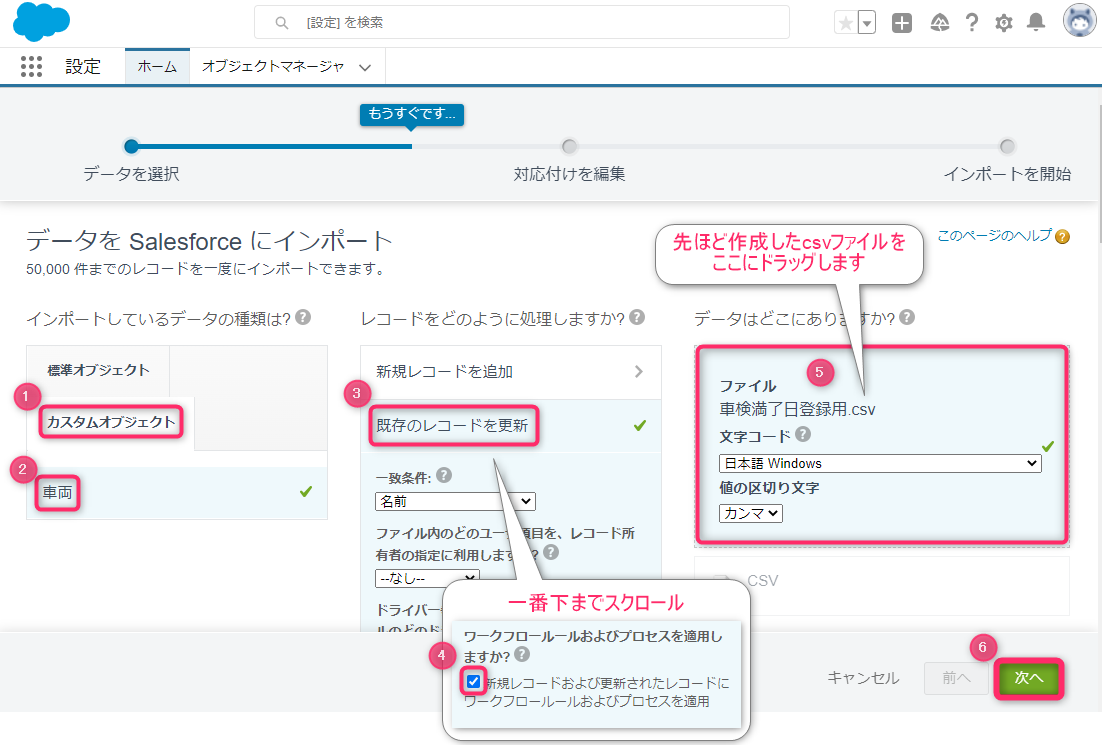The image size is (1102, 745).
Task: Click the 前へ button
Action: click(x=957, y=678)
